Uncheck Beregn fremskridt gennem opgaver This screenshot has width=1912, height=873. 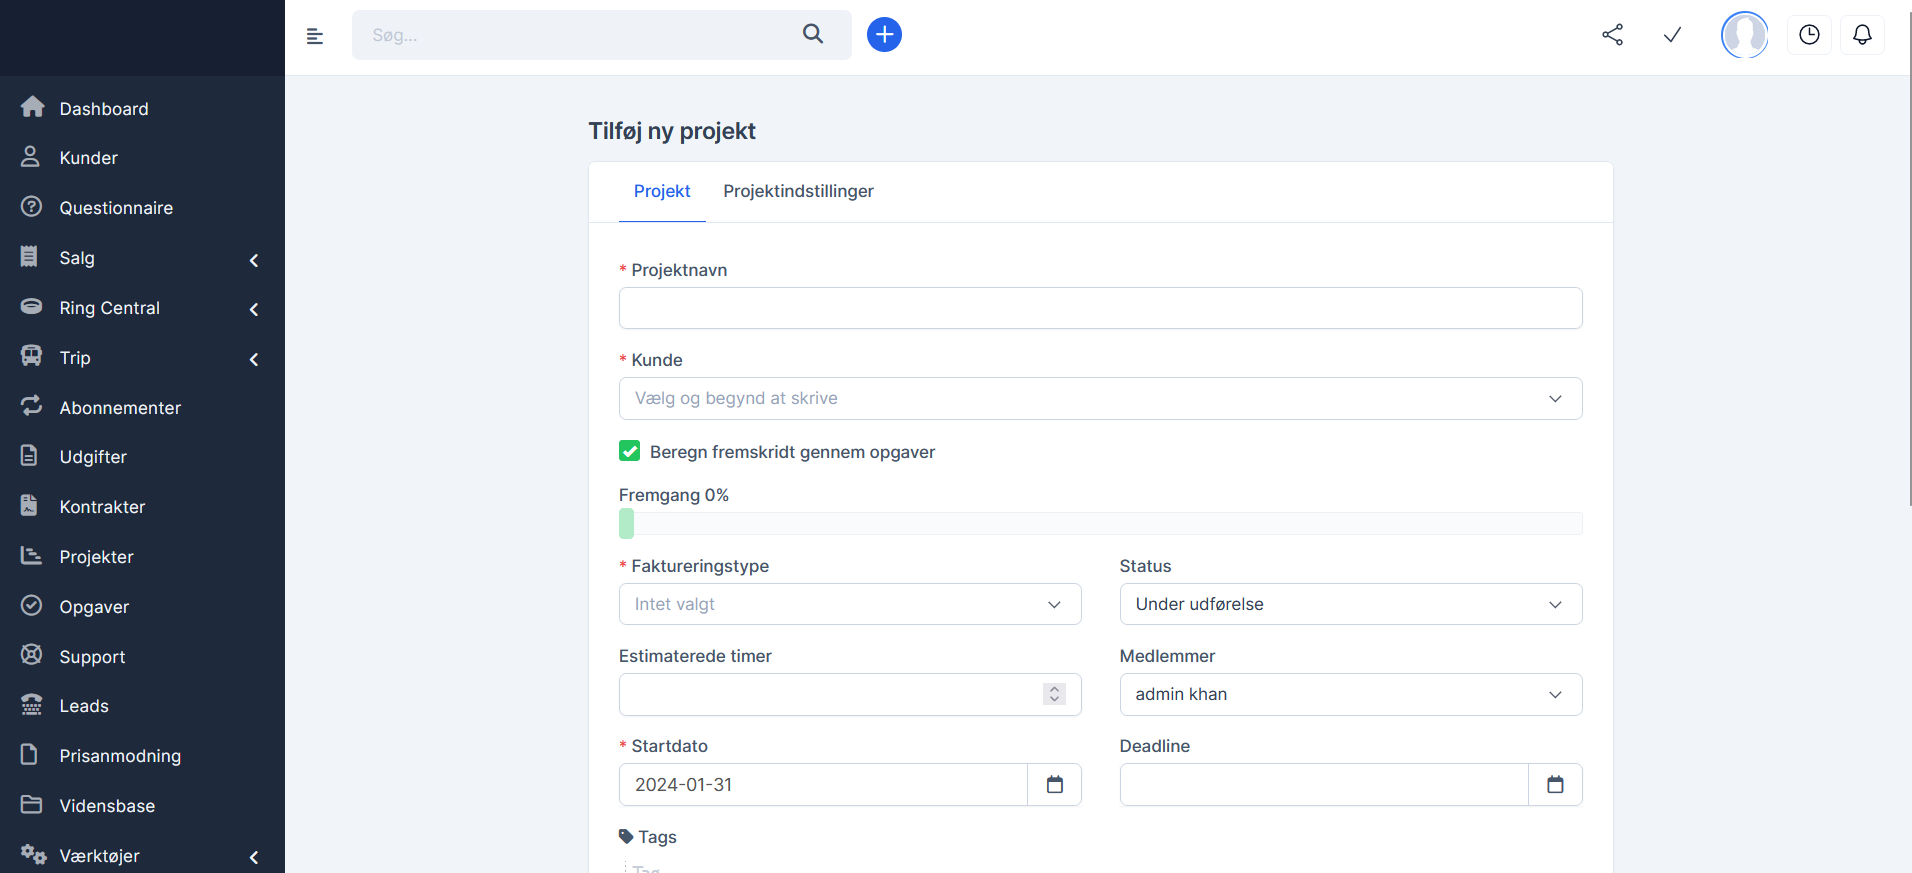coord(630,451)
